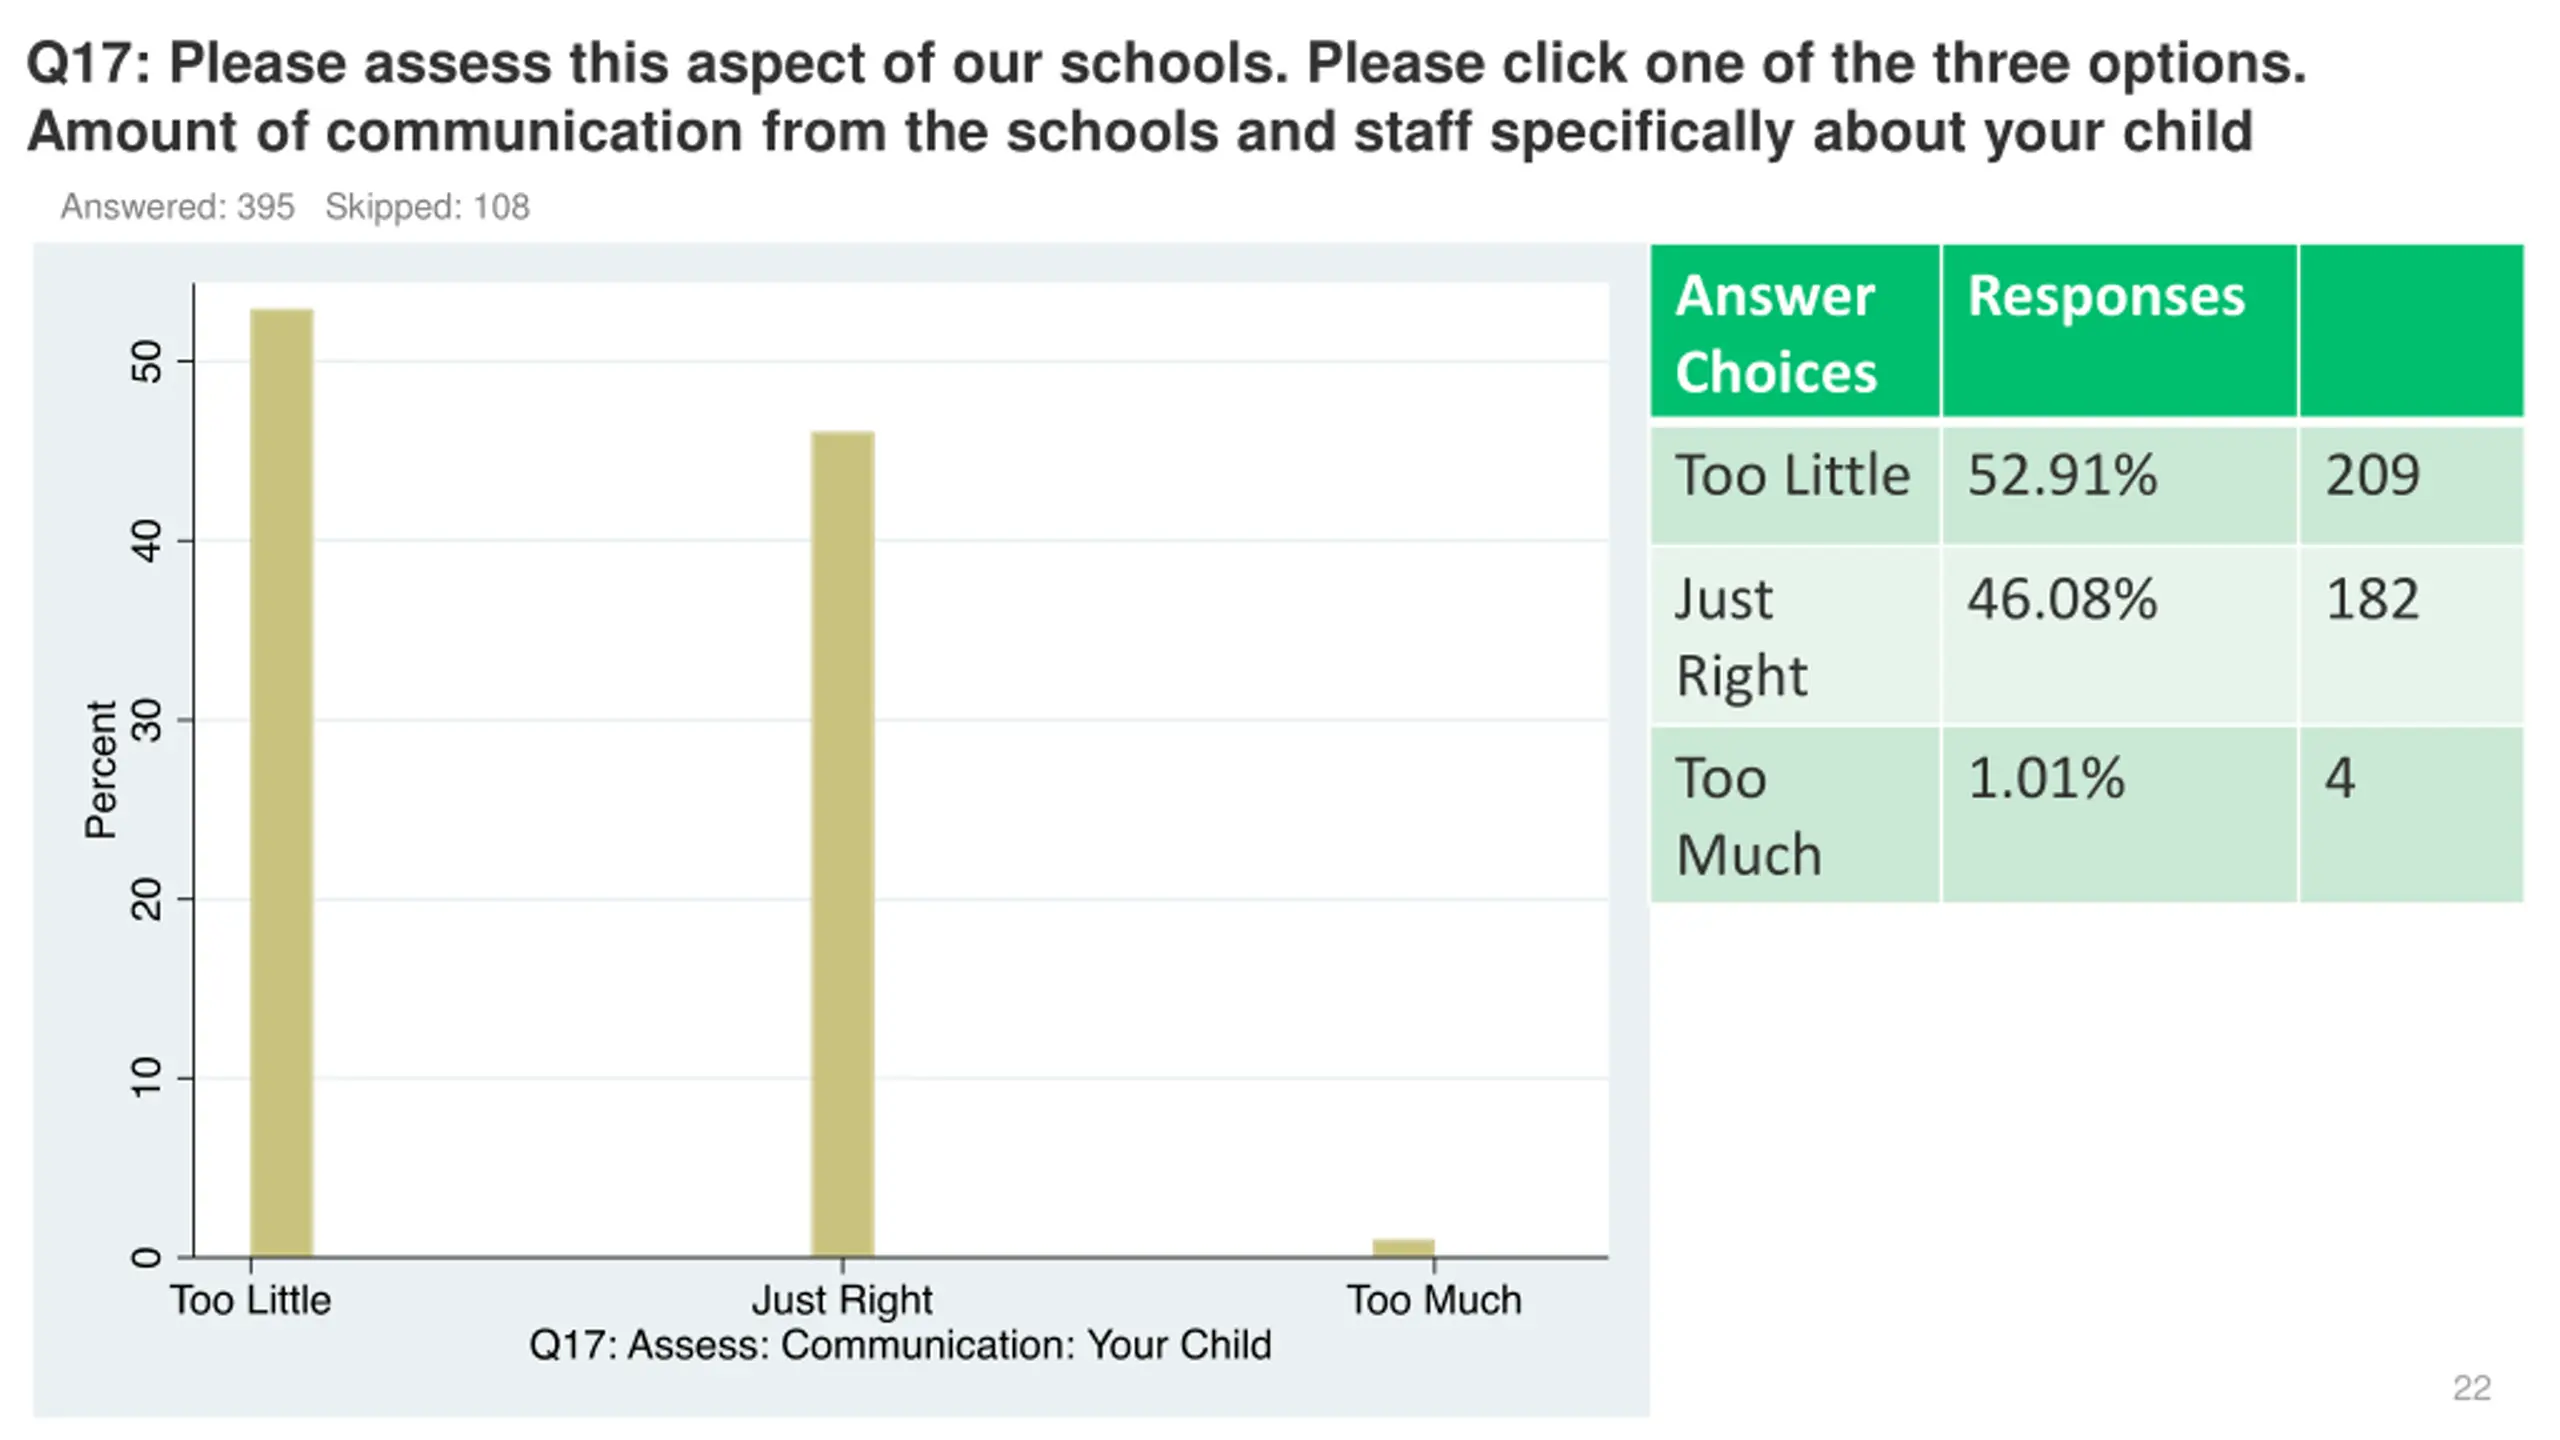
Task: Click the 46.08% cell in table
Action: click(x=2119, y=636)
